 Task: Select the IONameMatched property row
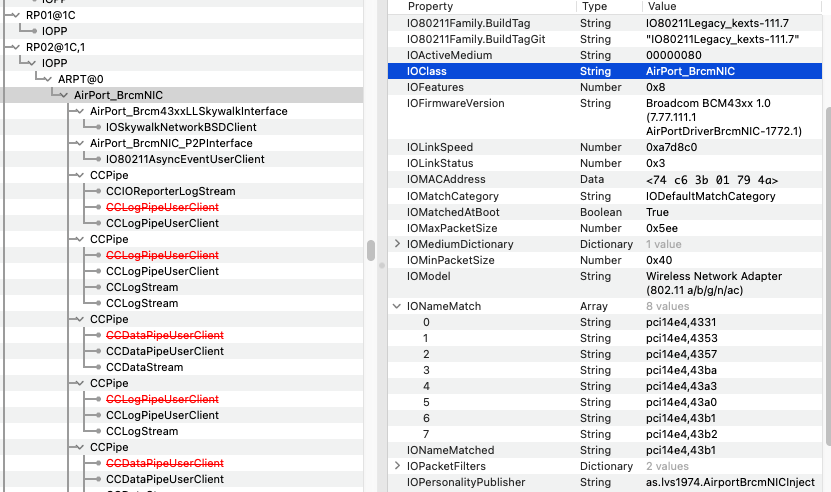click(x=605, y=450)
